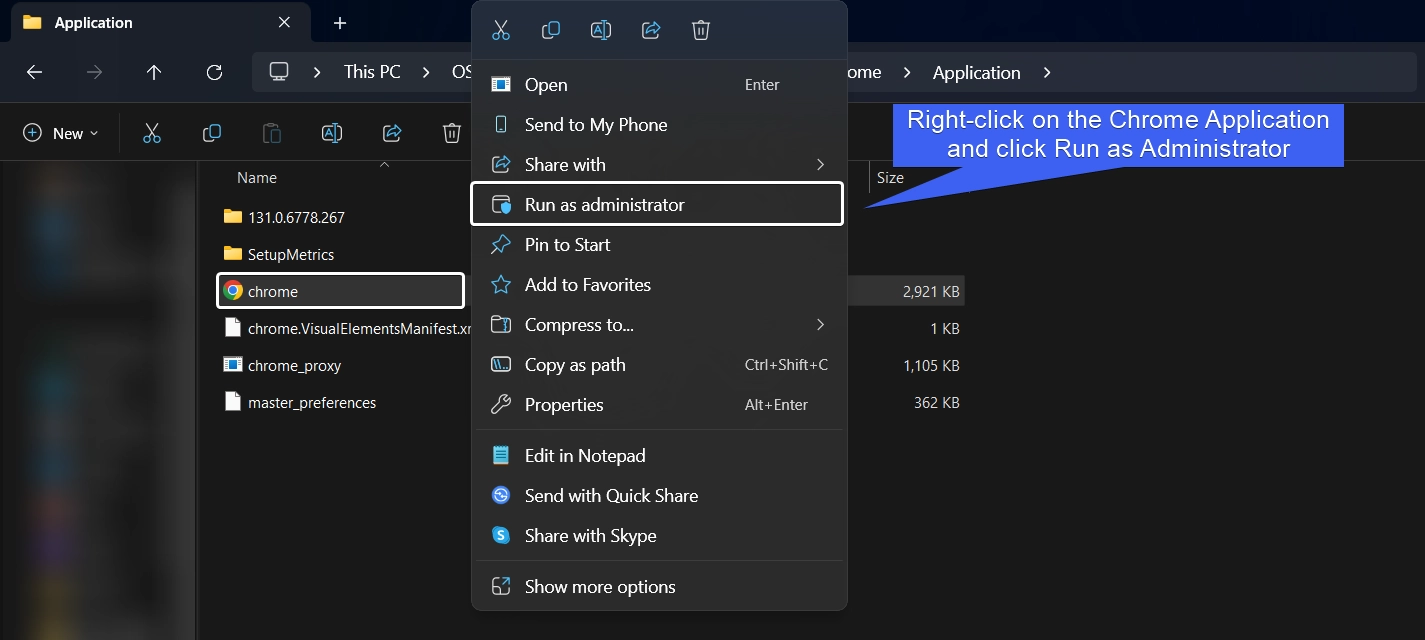Click the Share icon in context menu top row

(651, 30)
